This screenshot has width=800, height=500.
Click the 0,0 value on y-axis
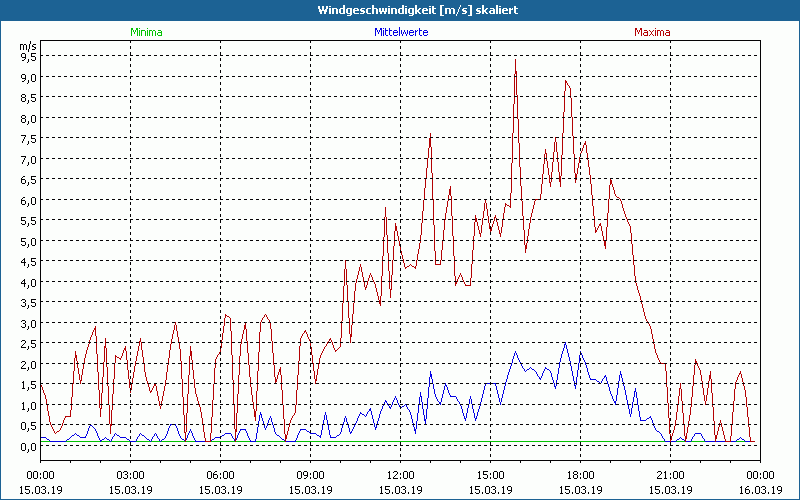click(28, 446)
